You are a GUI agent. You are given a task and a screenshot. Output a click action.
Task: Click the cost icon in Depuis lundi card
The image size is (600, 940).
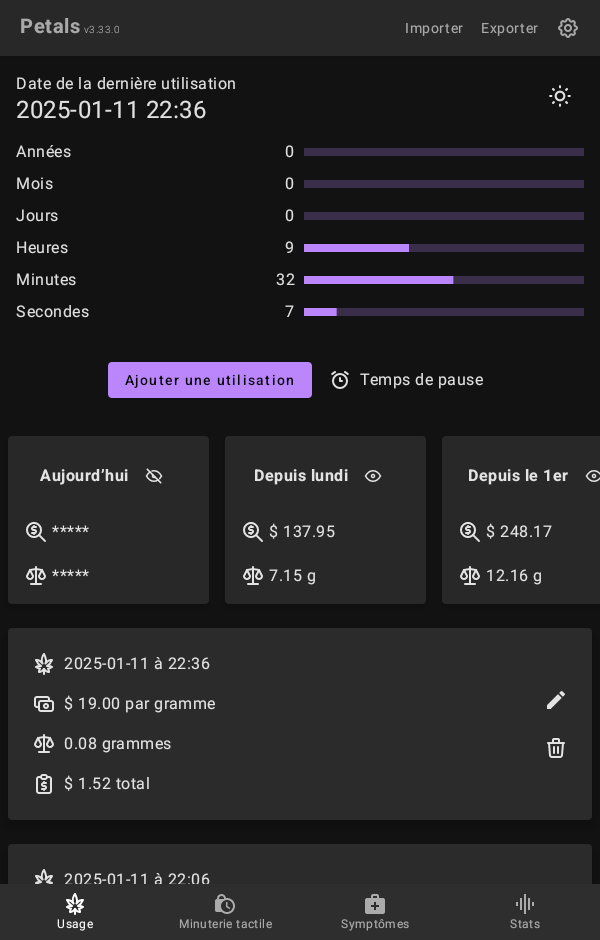[253, 532]
